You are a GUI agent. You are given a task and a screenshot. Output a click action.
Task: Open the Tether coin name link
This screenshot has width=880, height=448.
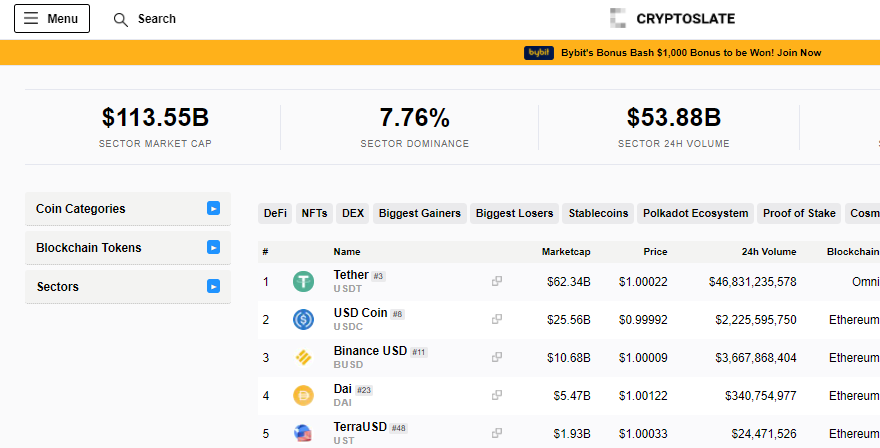pyautogui.click(x=351, y=275)
